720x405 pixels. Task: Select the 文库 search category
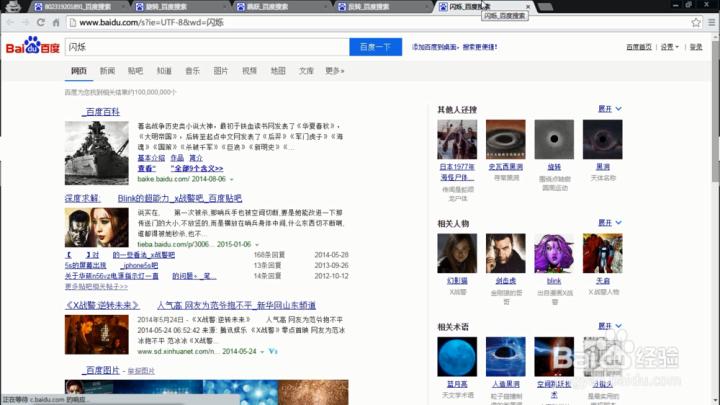tap(306, 71)
